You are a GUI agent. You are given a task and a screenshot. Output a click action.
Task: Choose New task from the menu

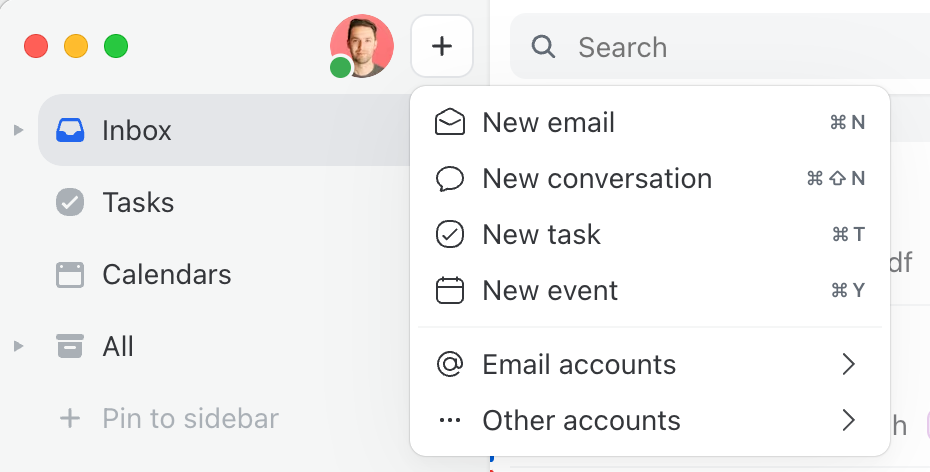pos(541,235)
